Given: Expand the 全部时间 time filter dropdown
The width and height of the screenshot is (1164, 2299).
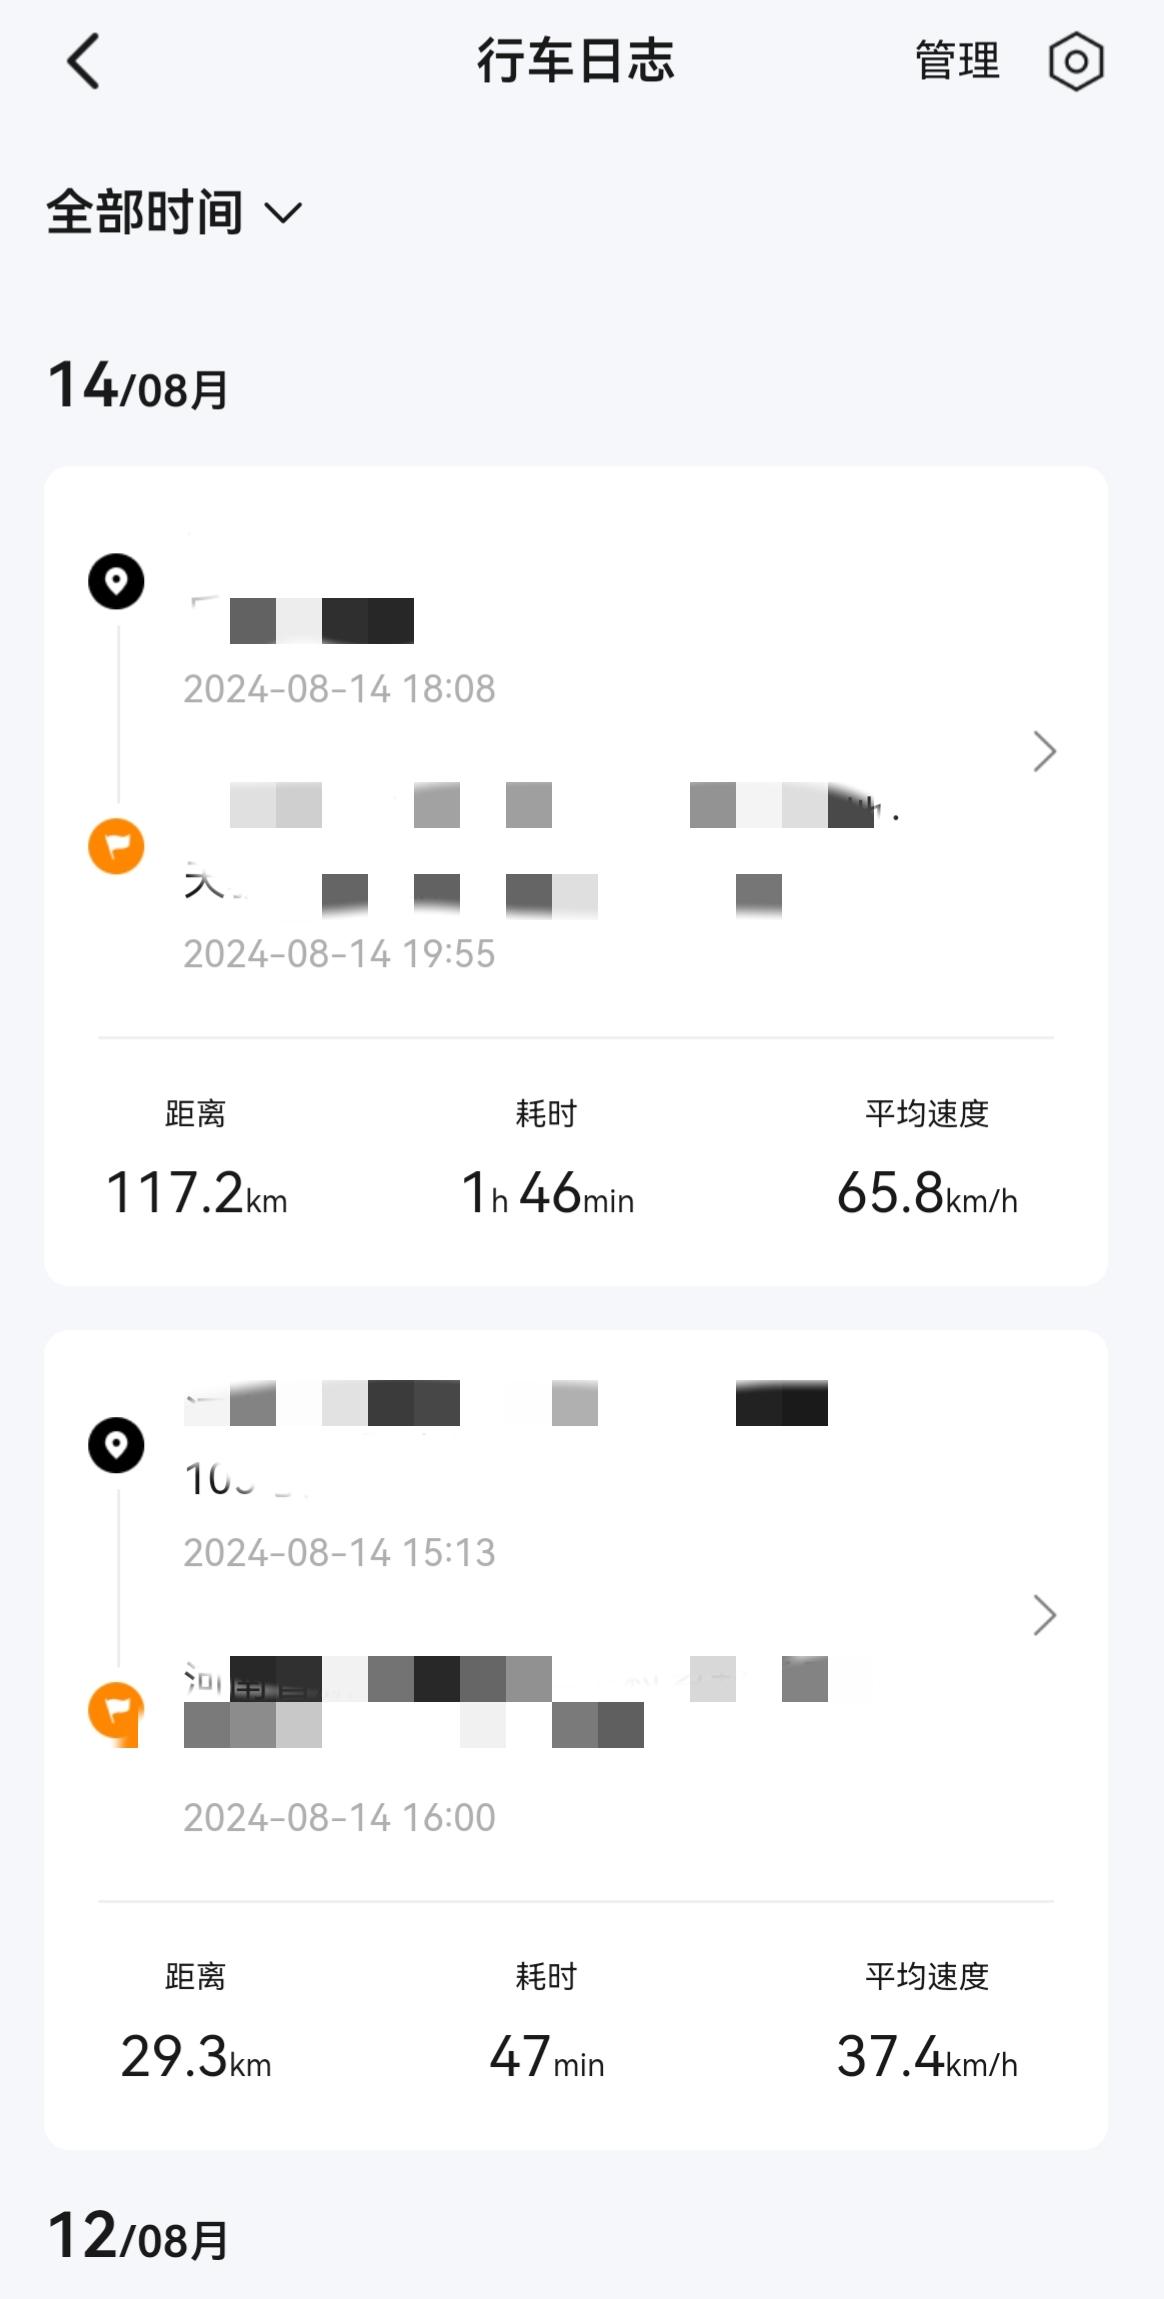Looking at the screenshot, I should (x=174, y=213).
